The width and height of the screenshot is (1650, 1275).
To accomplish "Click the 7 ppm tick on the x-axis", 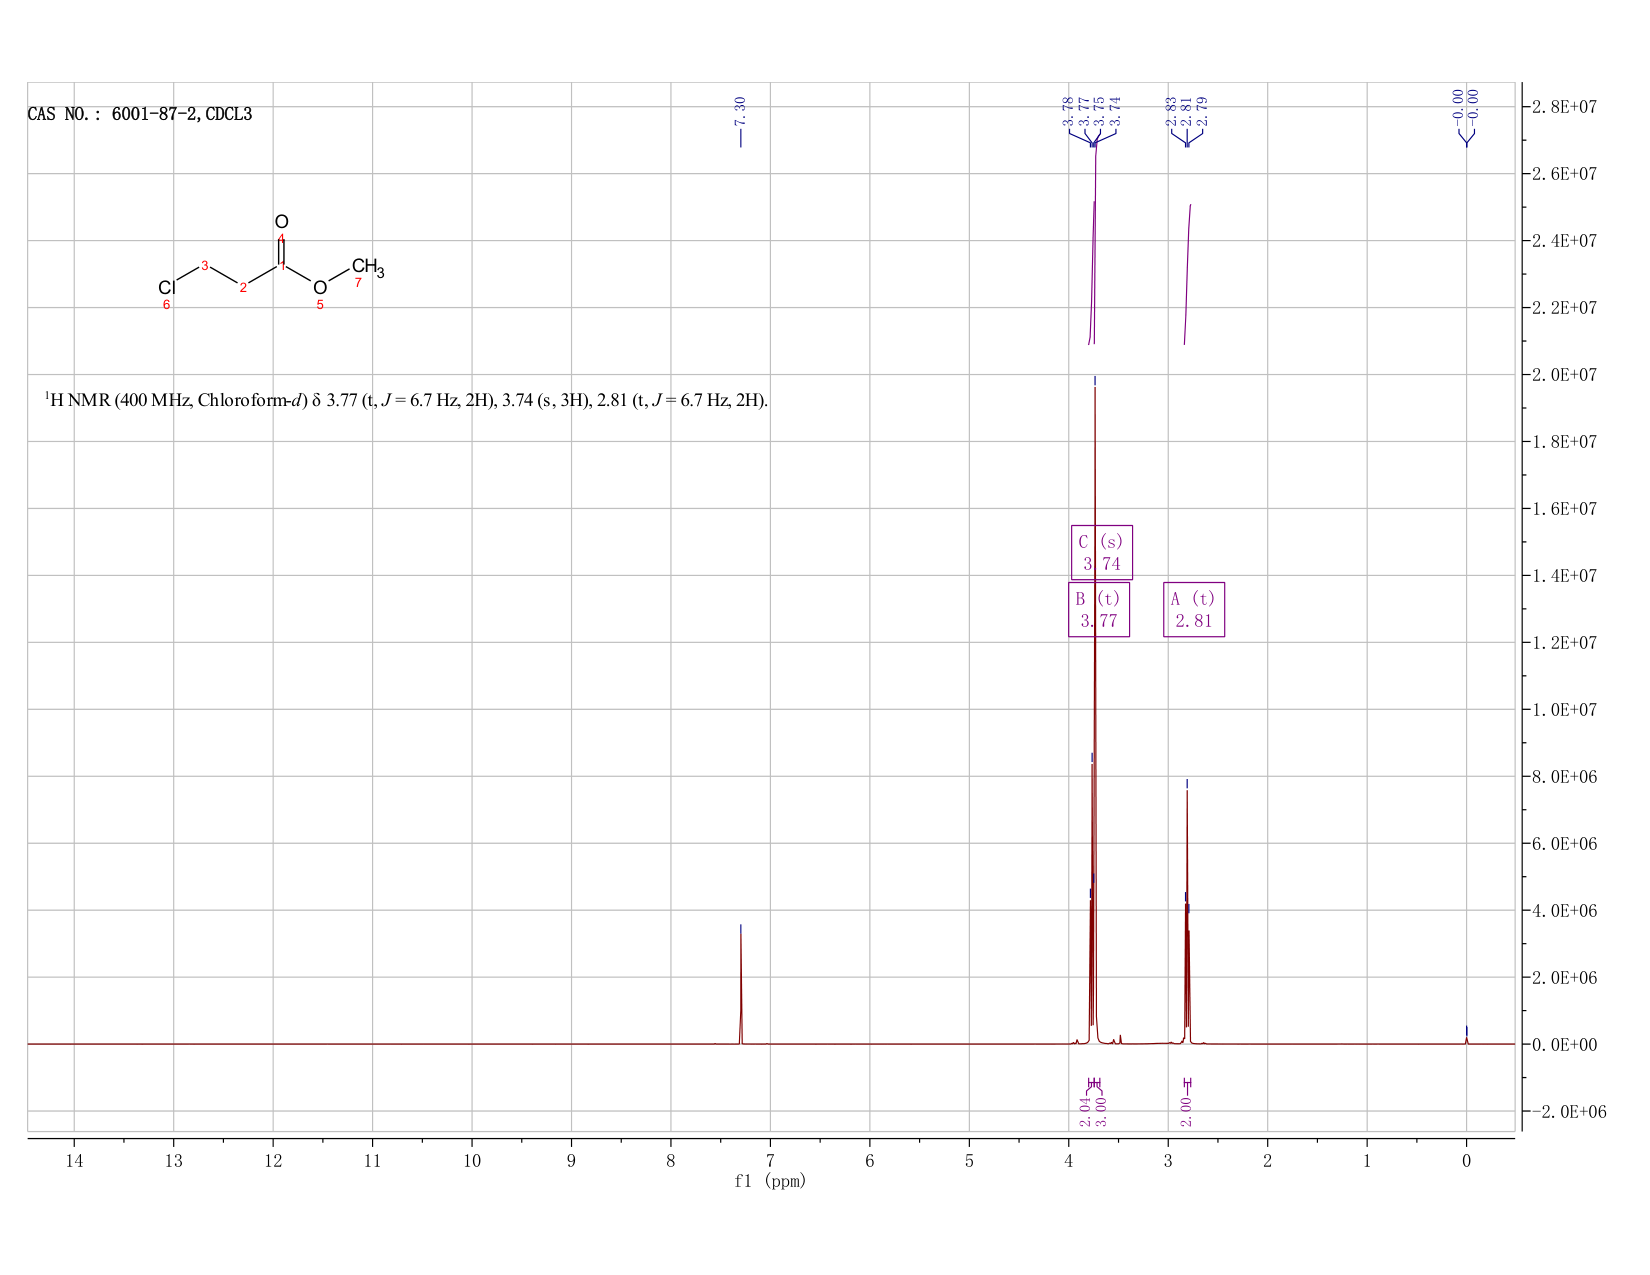I will click(770, 1160).
